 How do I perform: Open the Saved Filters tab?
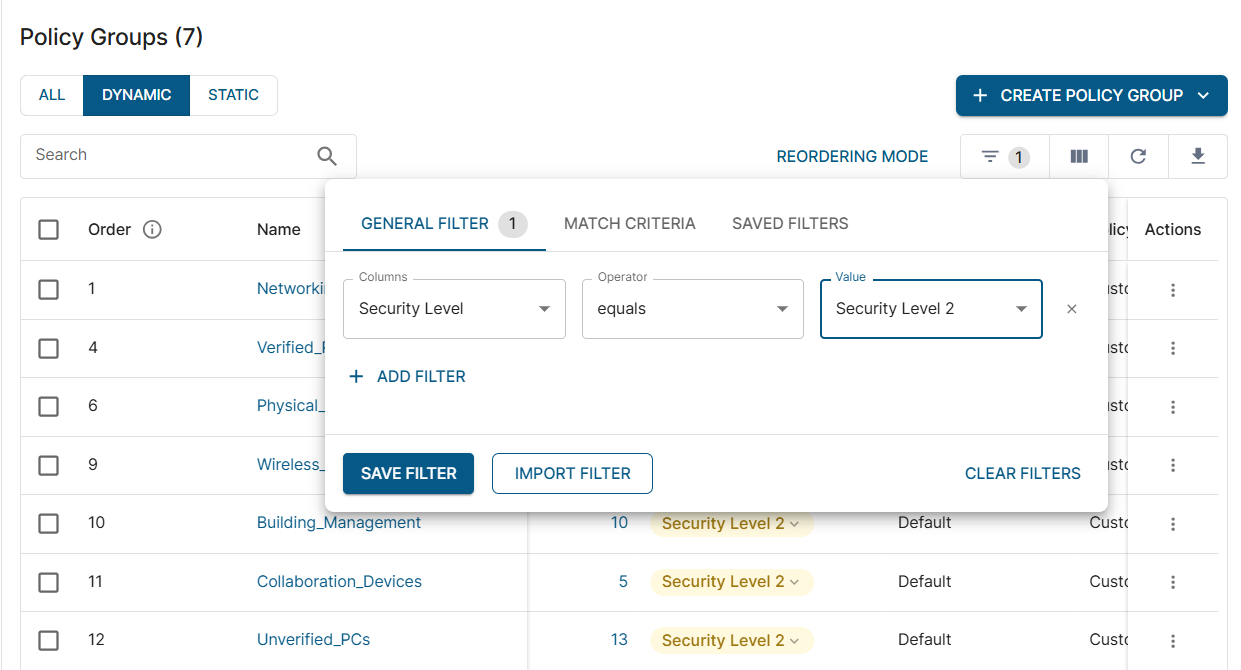pyautogui.click(x=790, y=224)
